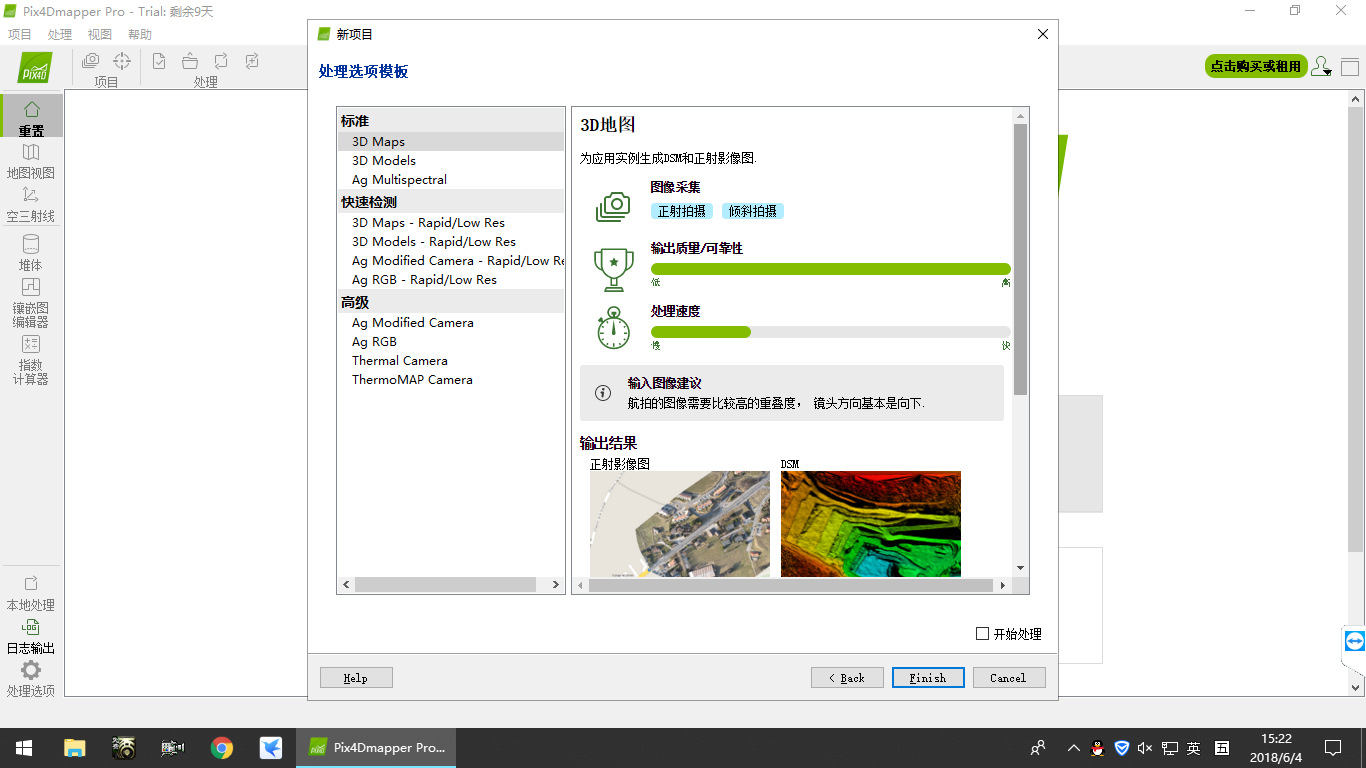
Task: Click the Pix4Dmapper Pro taskbar button
Action: [x=376, y=748]
